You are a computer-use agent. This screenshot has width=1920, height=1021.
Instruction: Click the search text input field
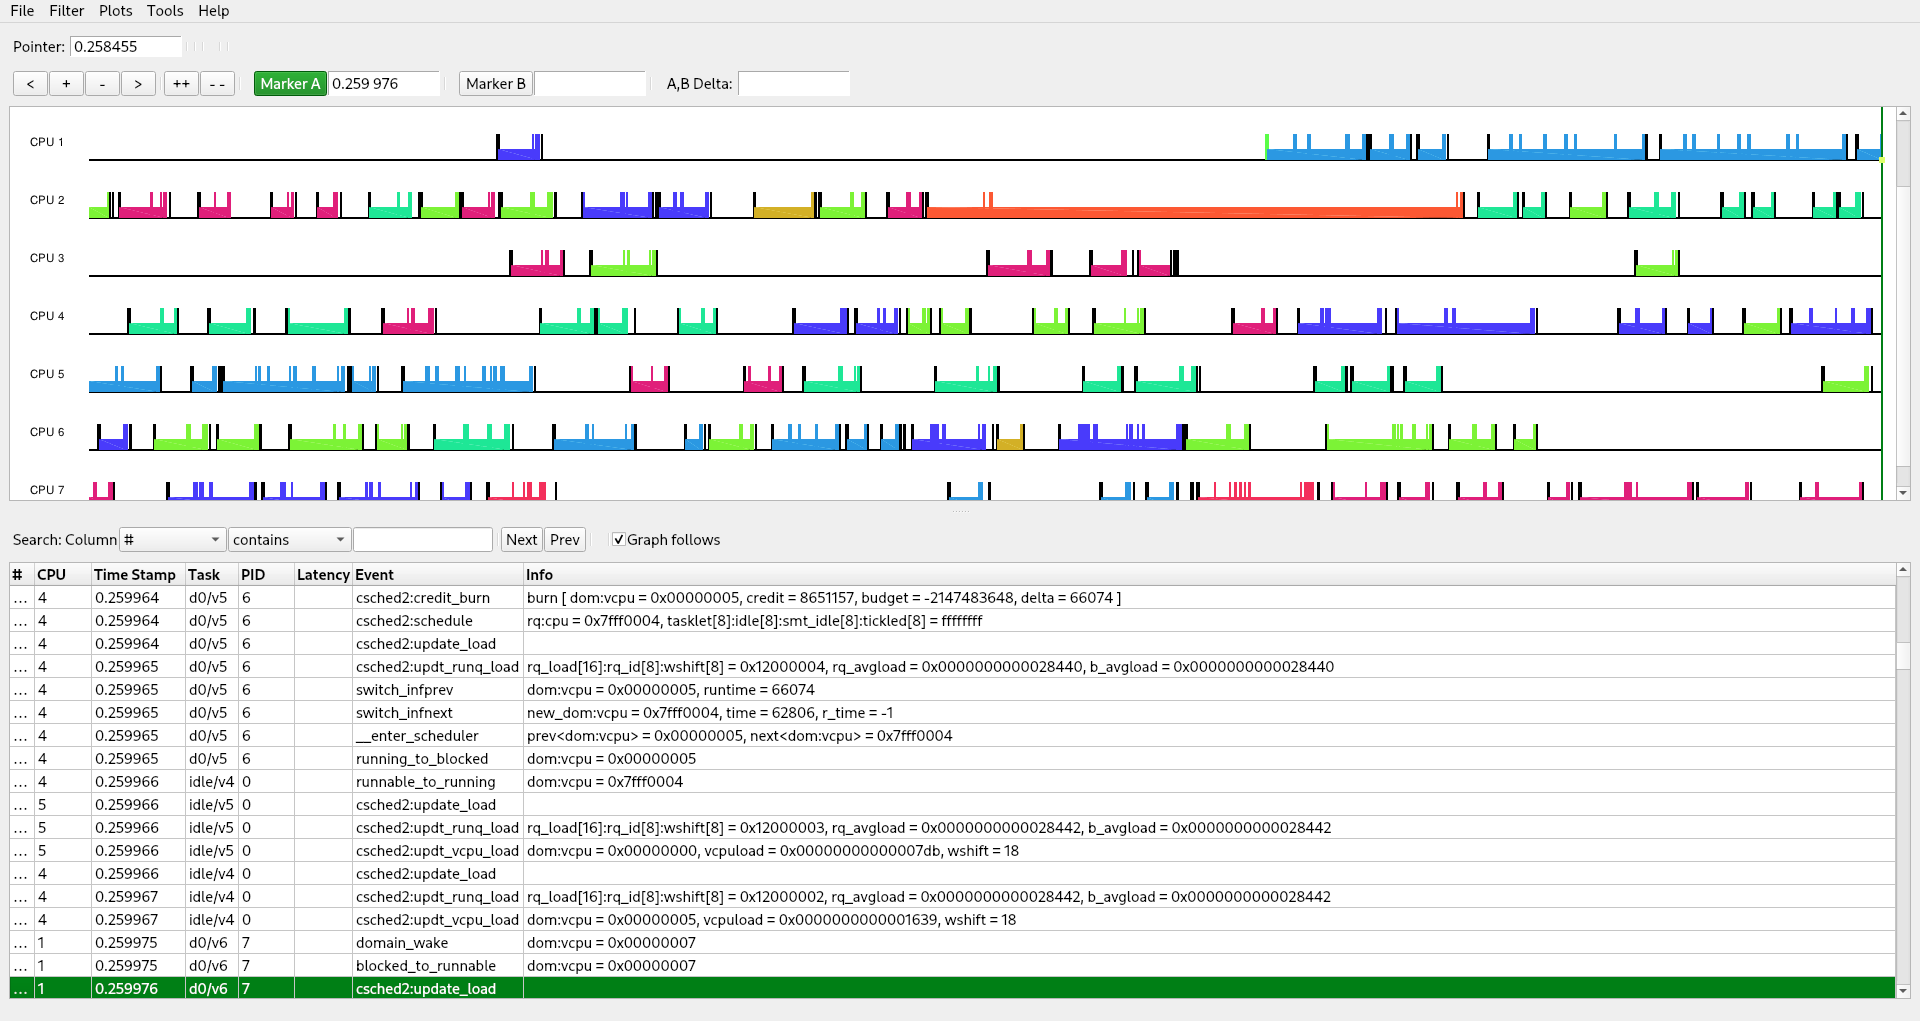pyautogui.click(x=423, y=540)
